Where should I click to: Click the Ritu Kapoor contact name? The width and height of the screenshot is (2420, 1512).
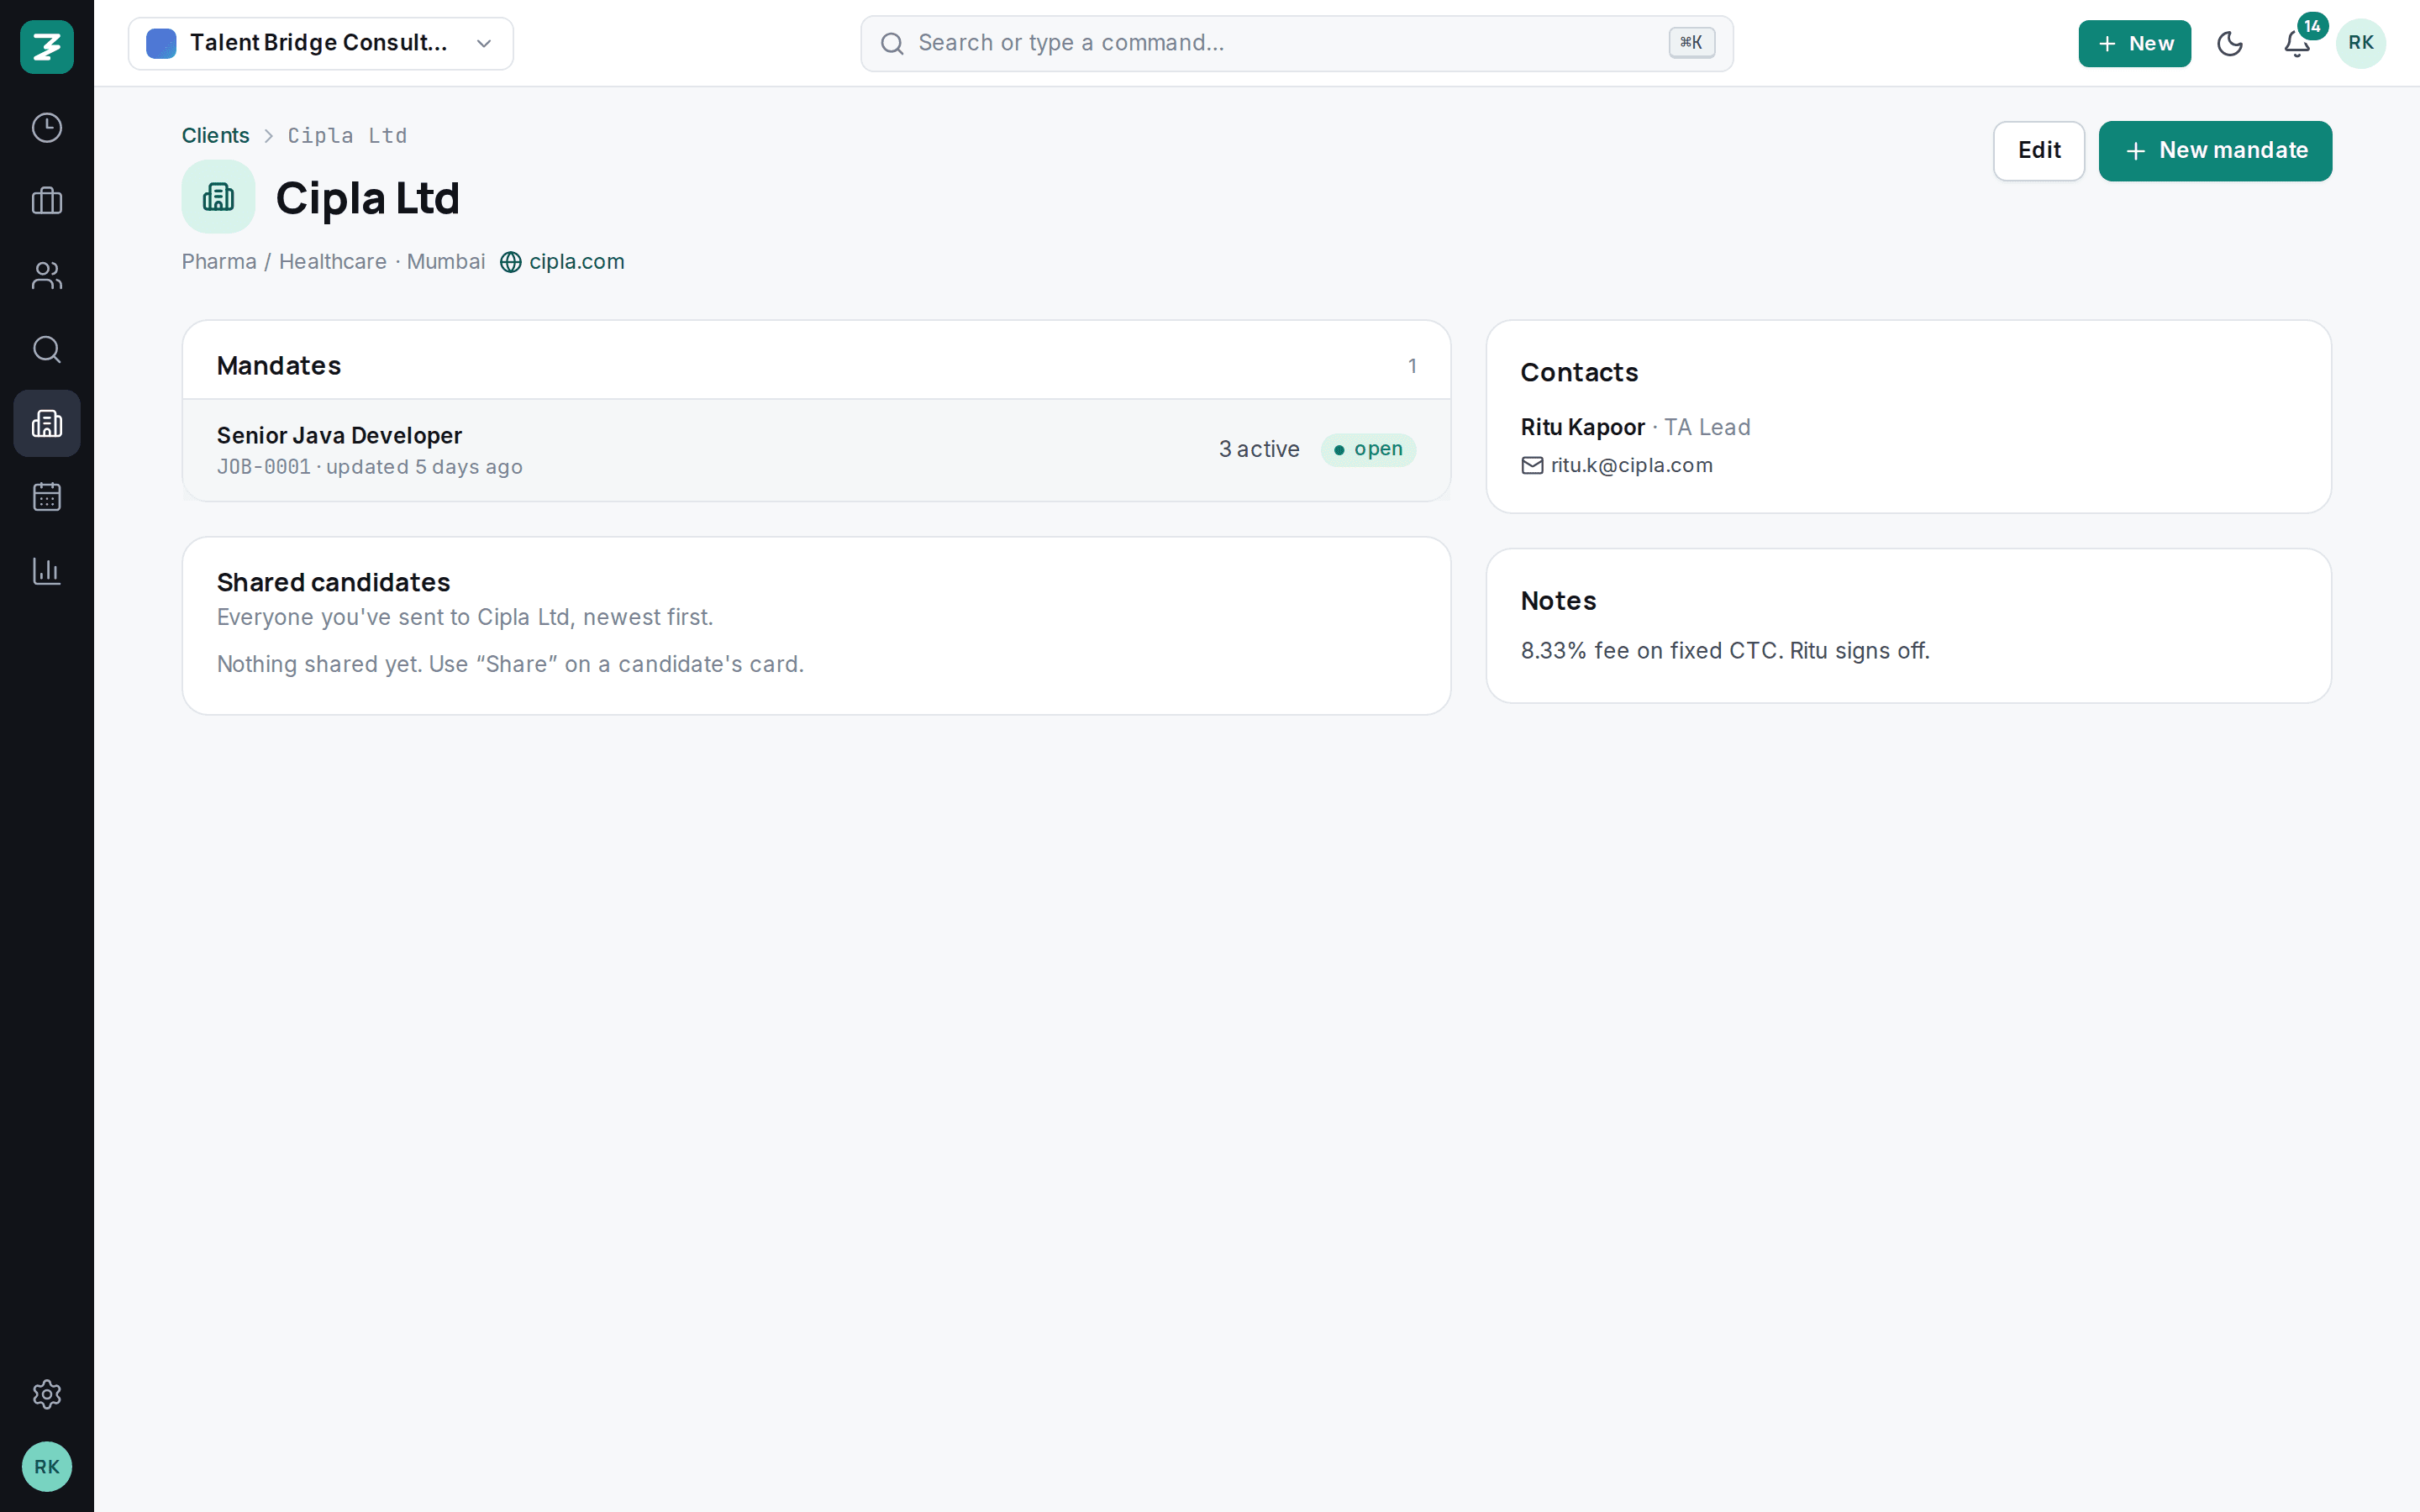[1582, 428]
